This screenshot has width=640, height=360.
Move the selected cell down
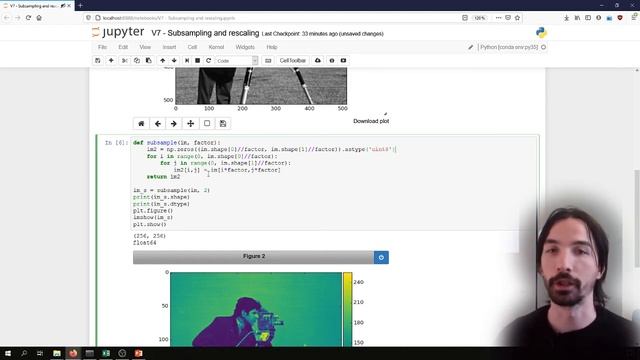click(x=174, y=60)
